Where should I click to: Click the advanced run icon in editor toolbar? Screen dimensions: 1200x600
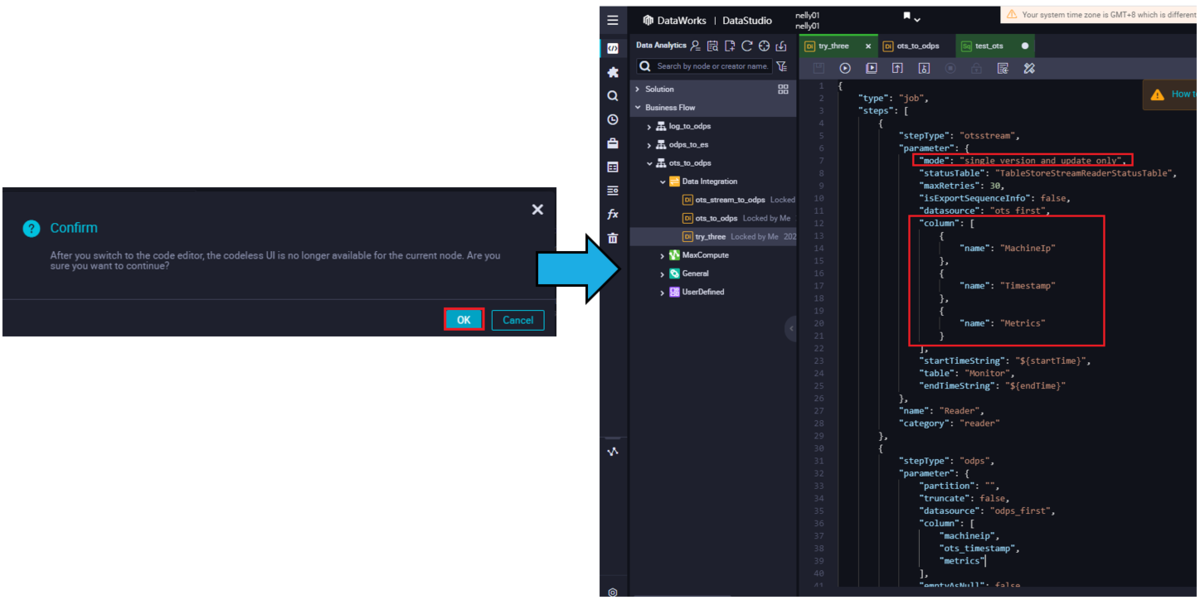click(x=871, y=68)
